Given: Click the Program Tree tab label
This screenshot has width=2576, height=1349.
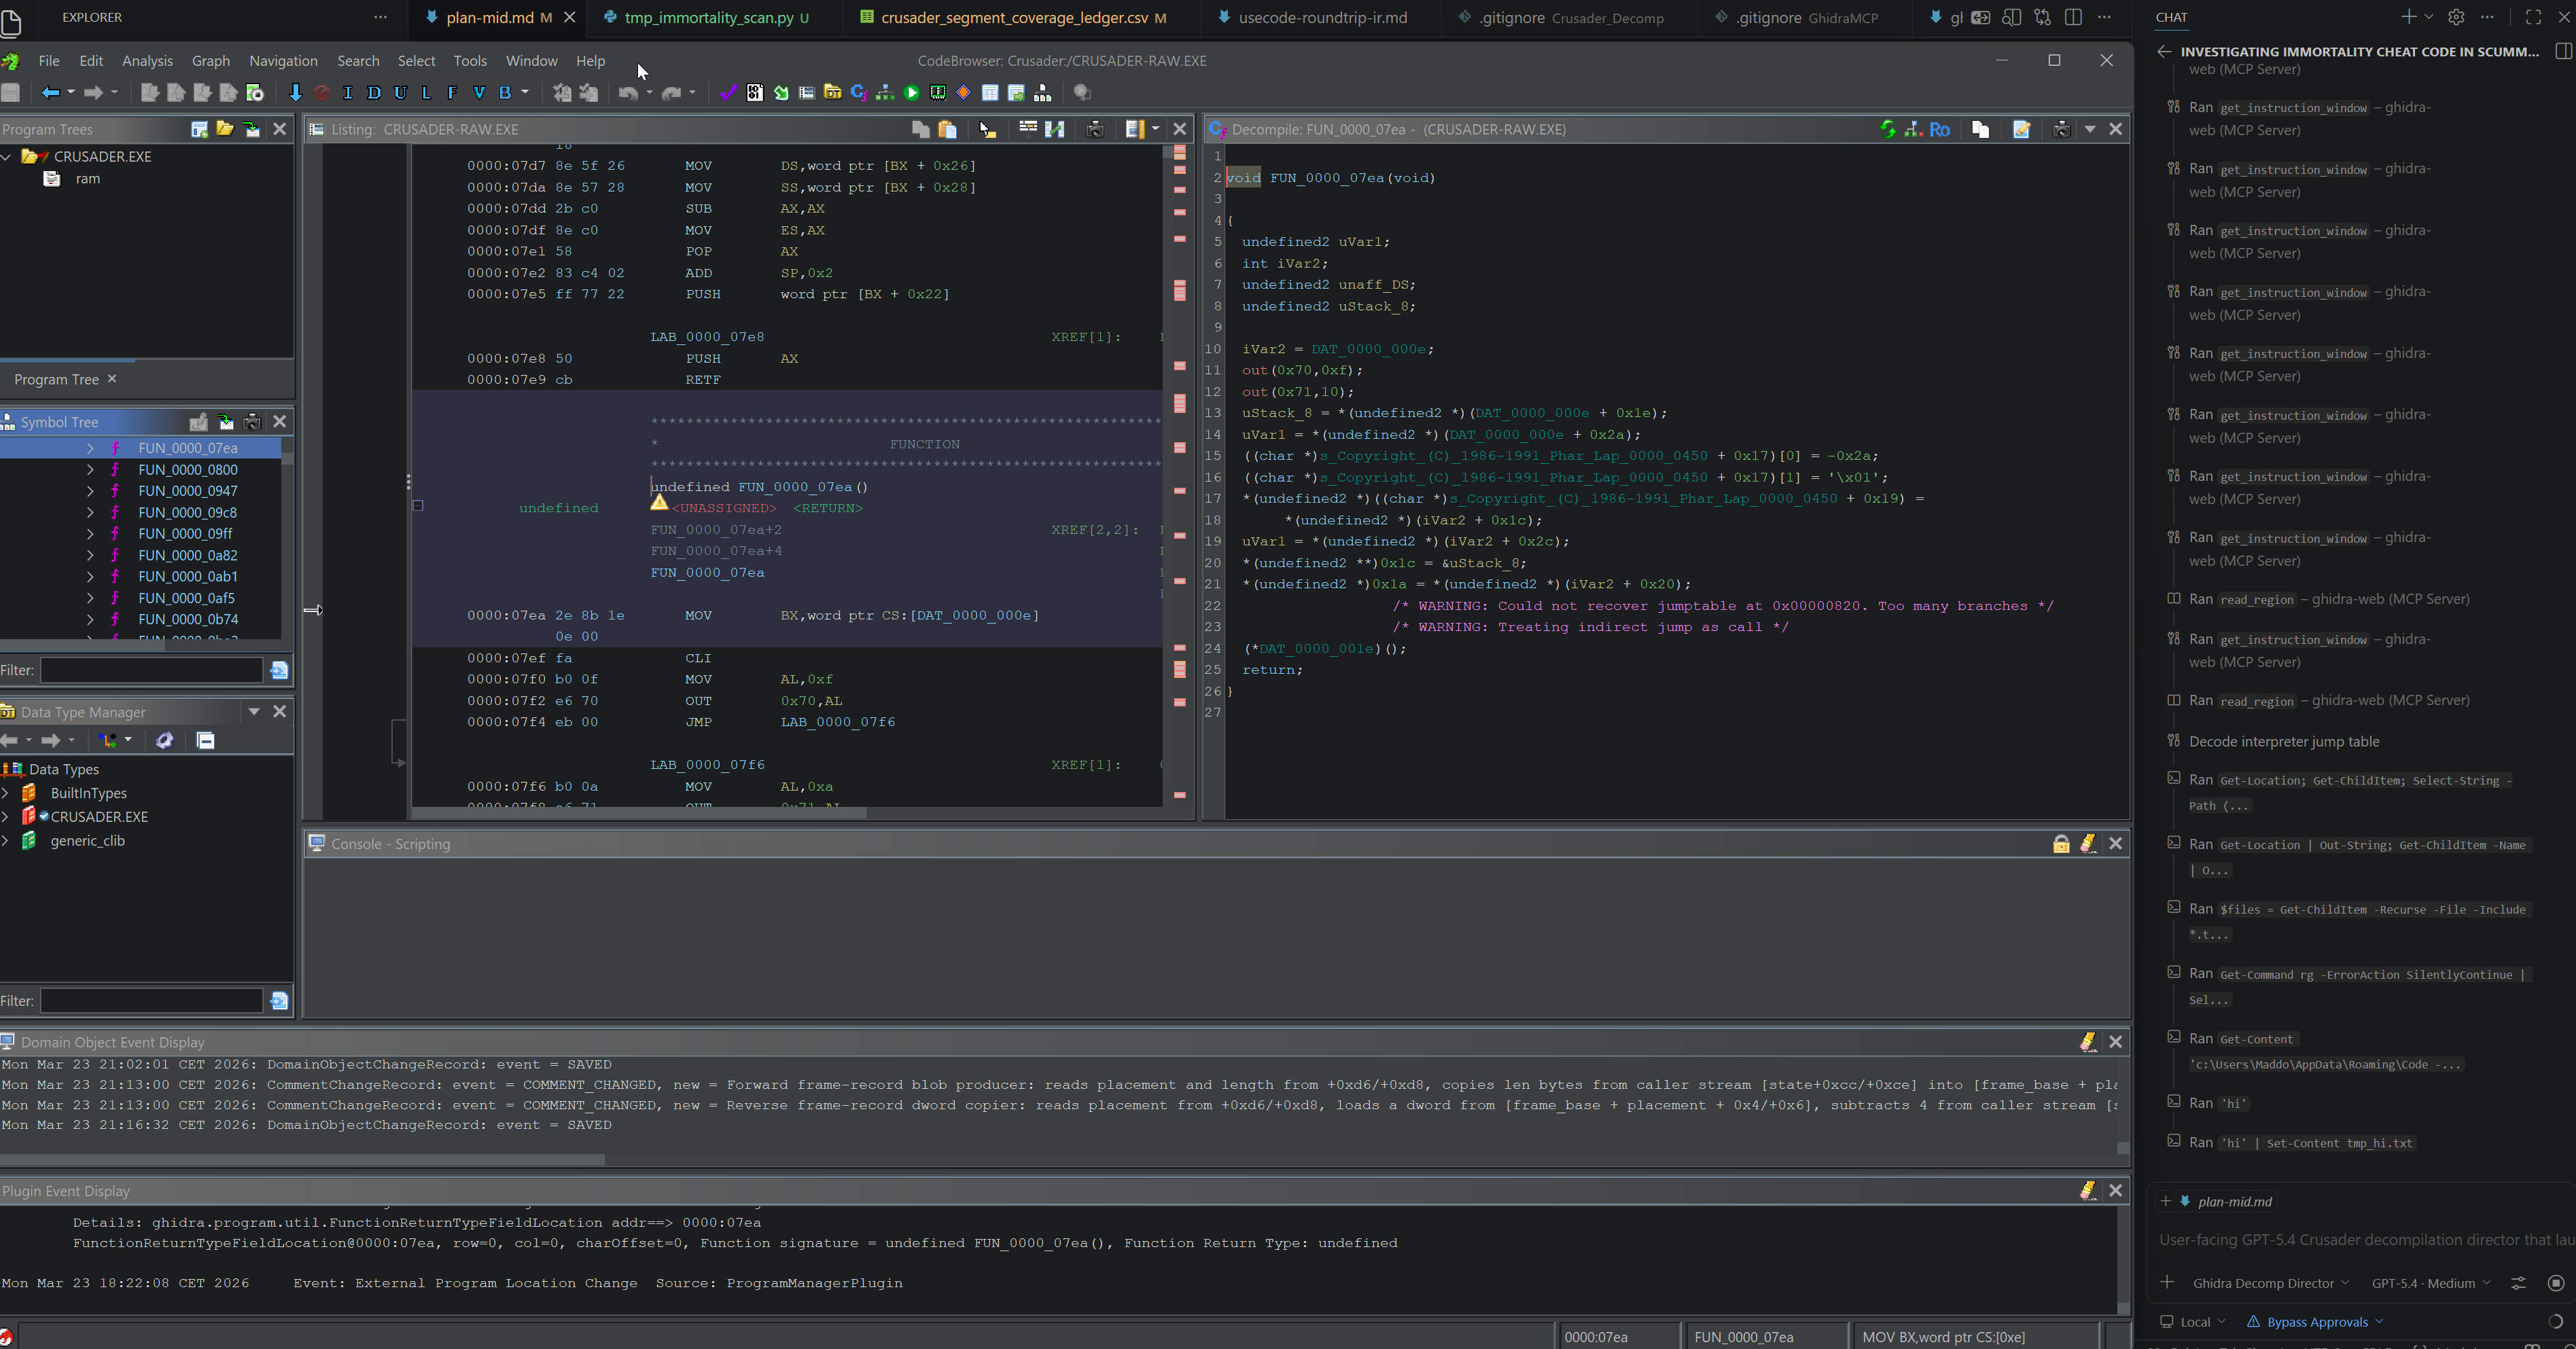Looking at the screenshot, I should tap(56, 380).
